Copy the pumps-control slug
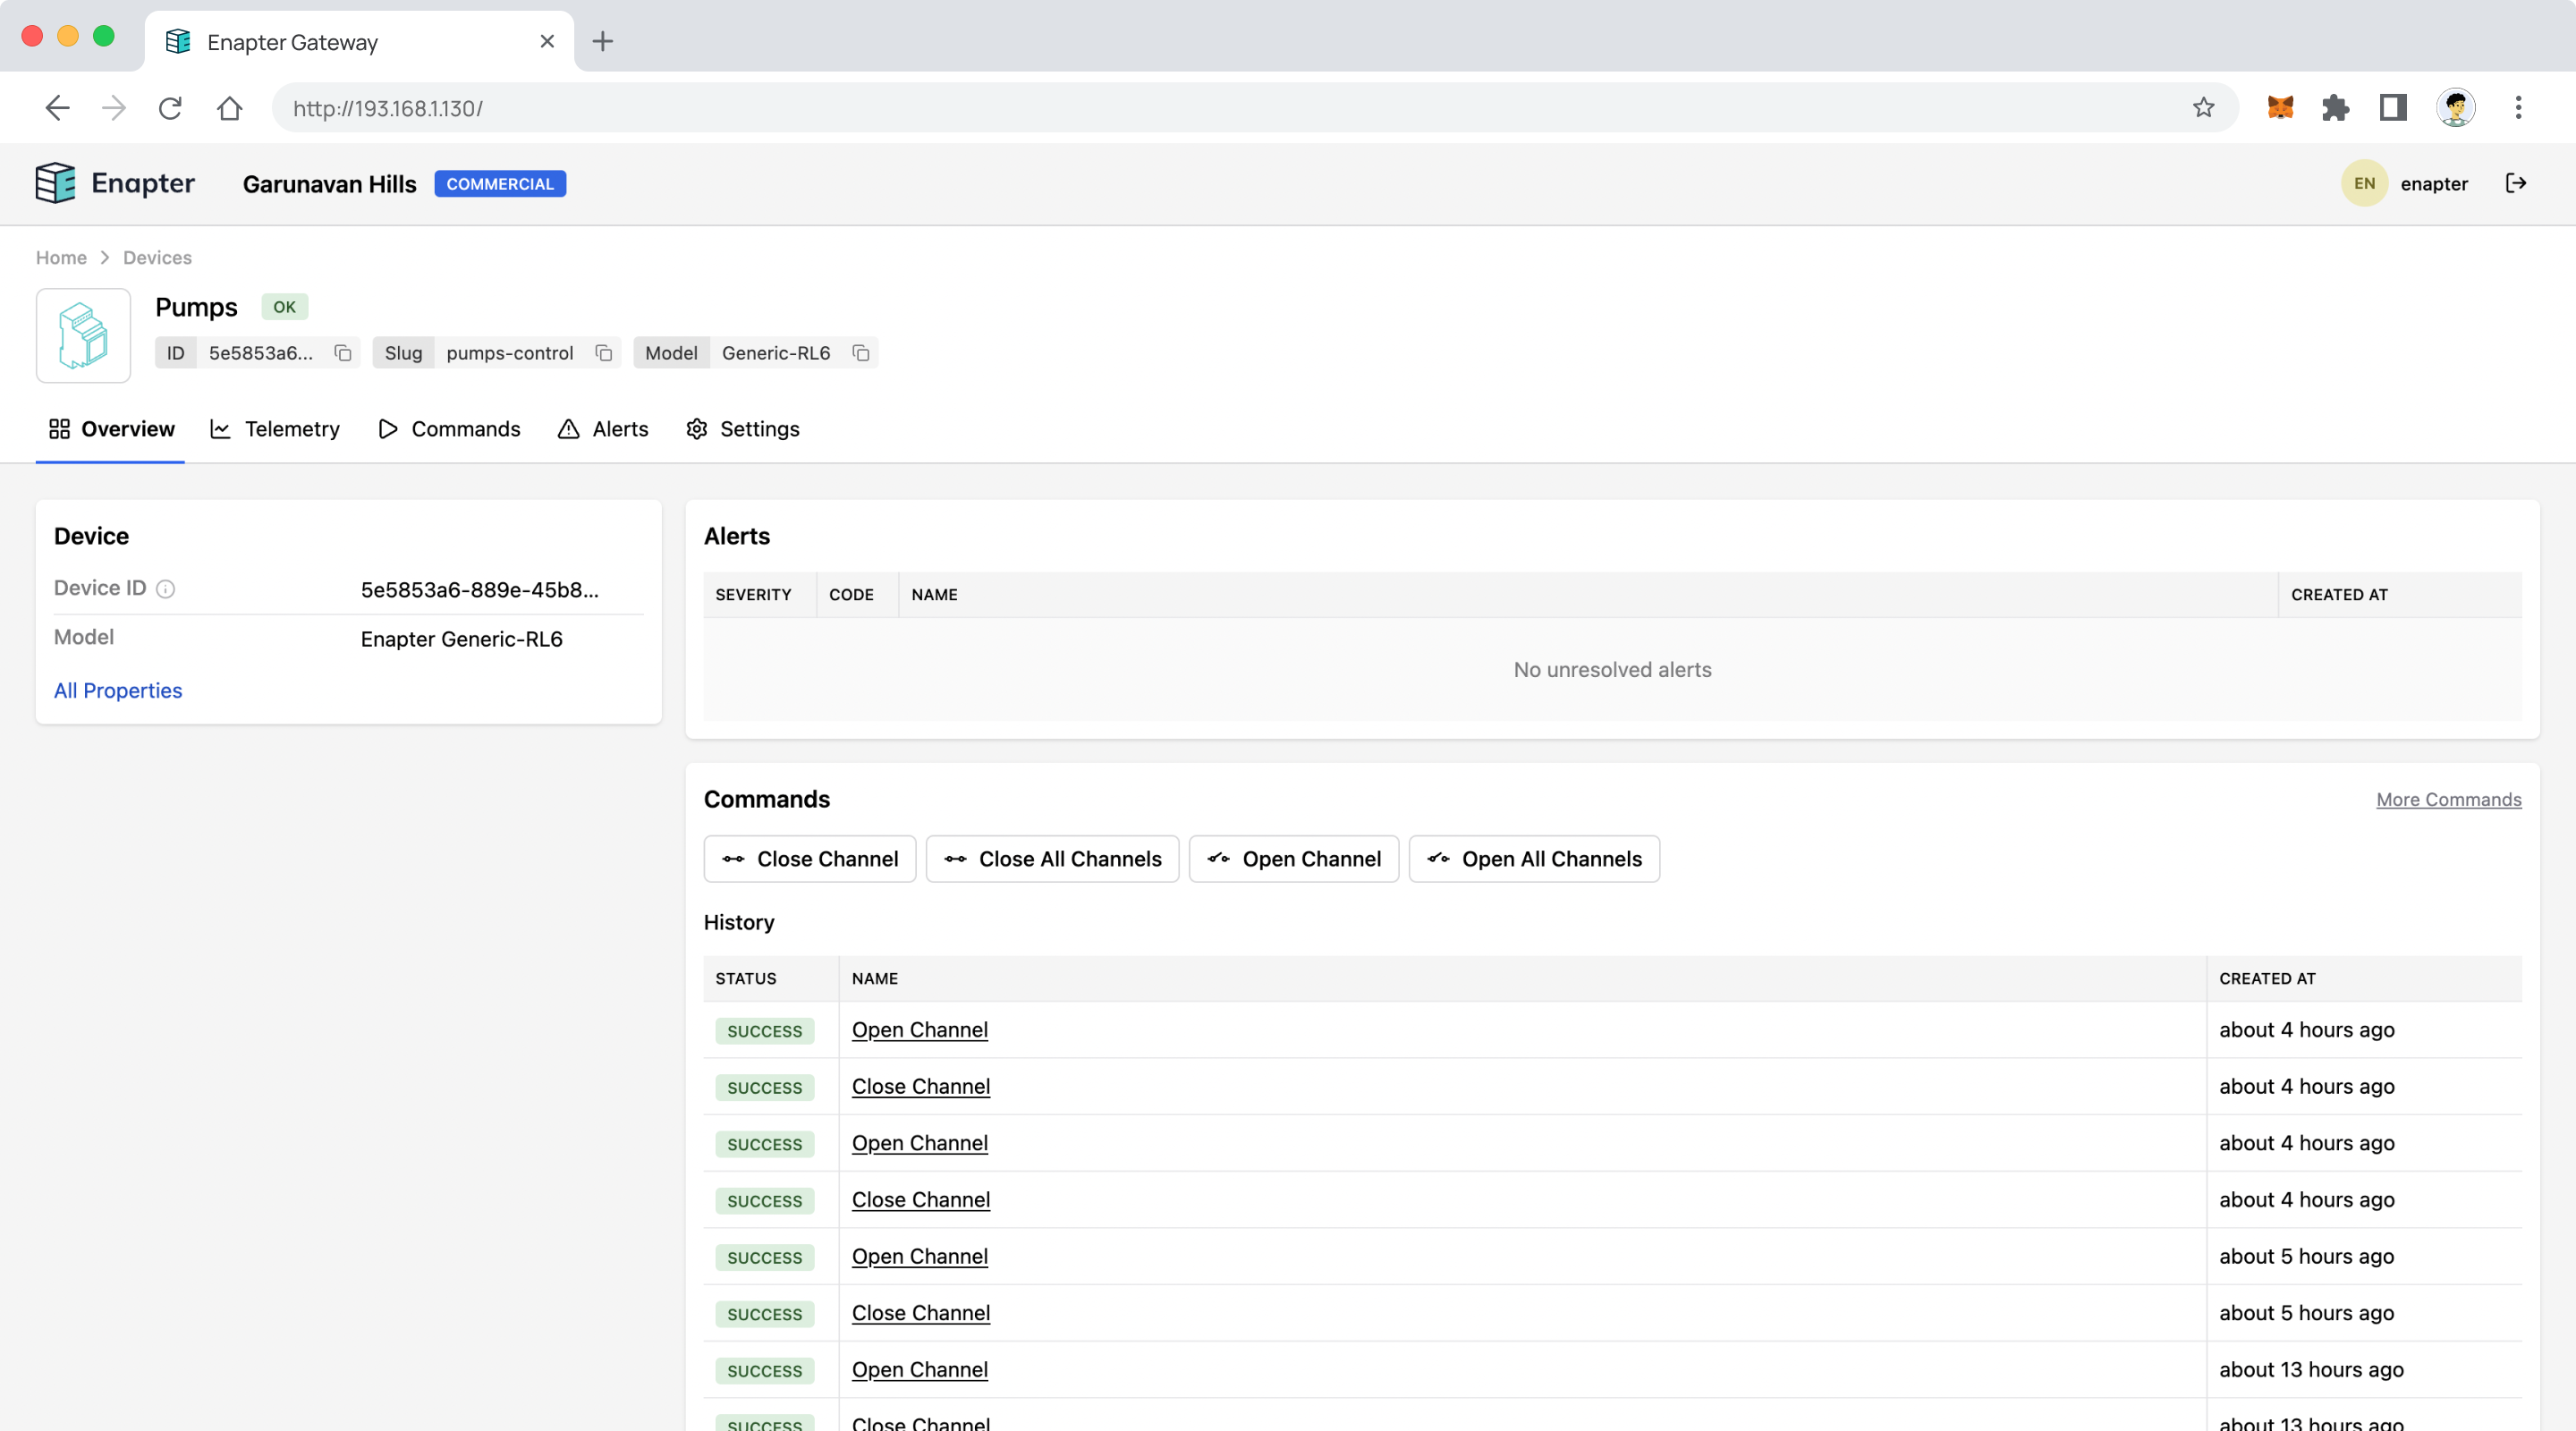This screenshot has height=1431, width=2576. pos(603,353)
